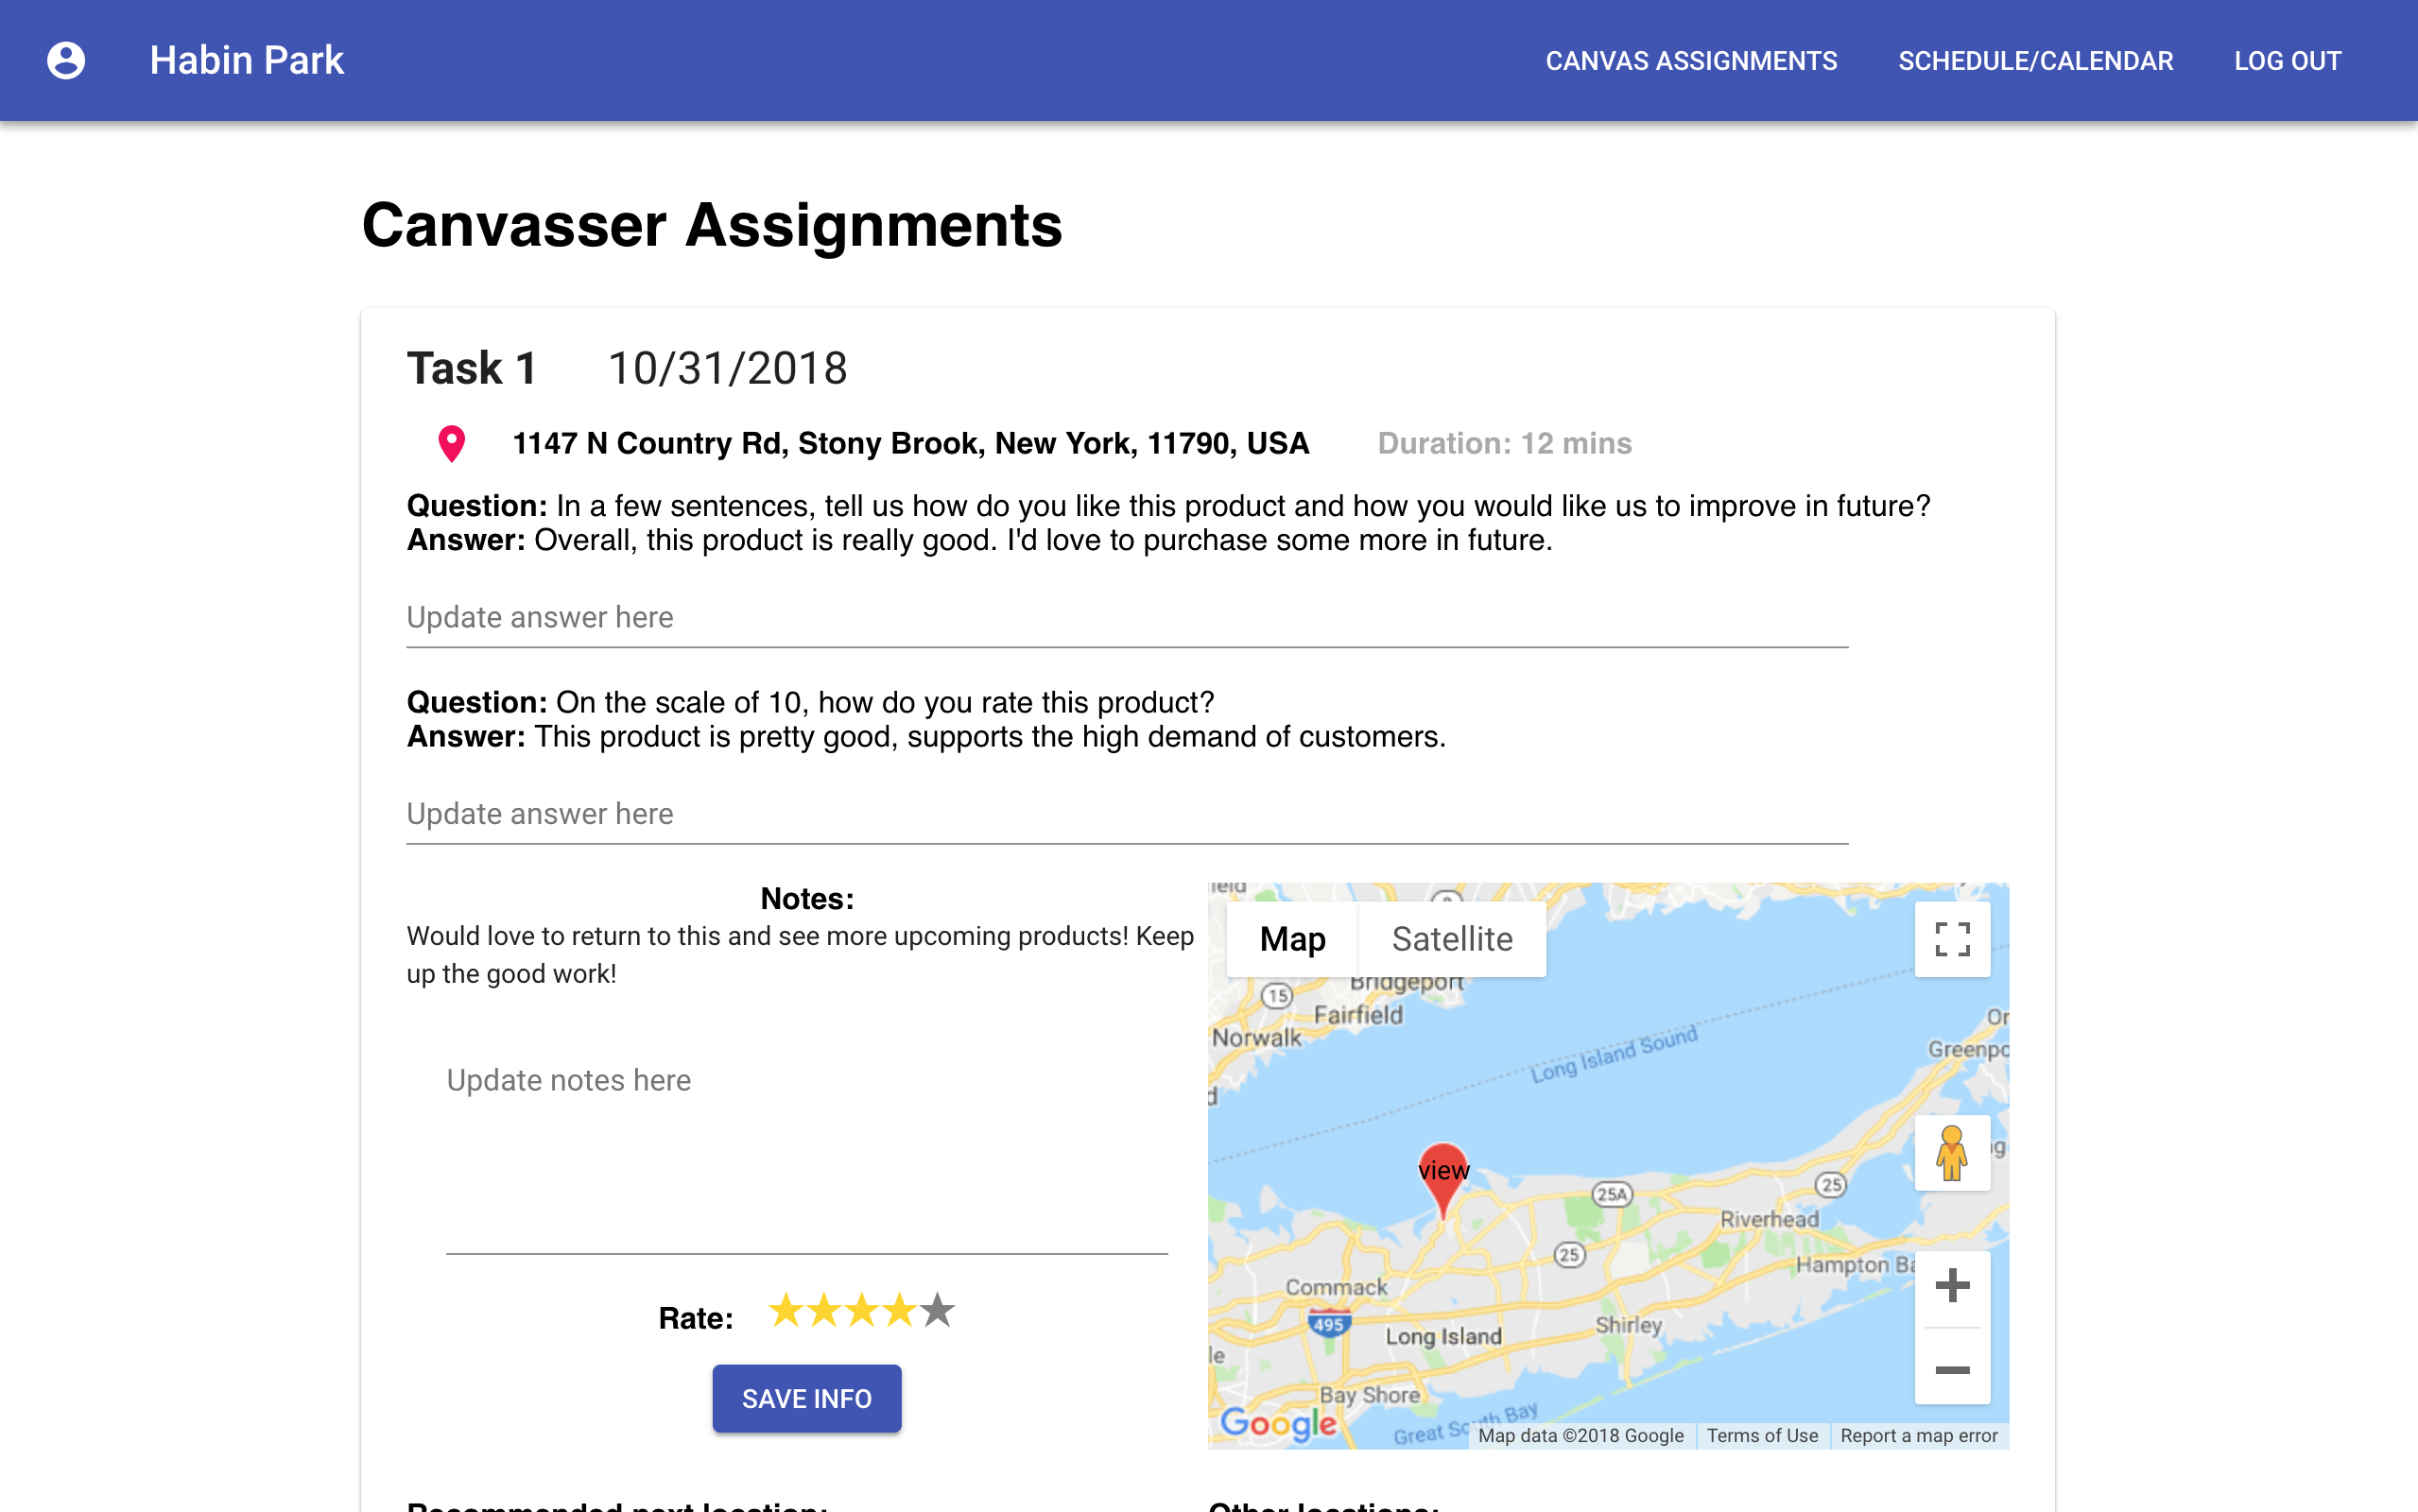Click the pink location pin beside the address

[452, 443]
